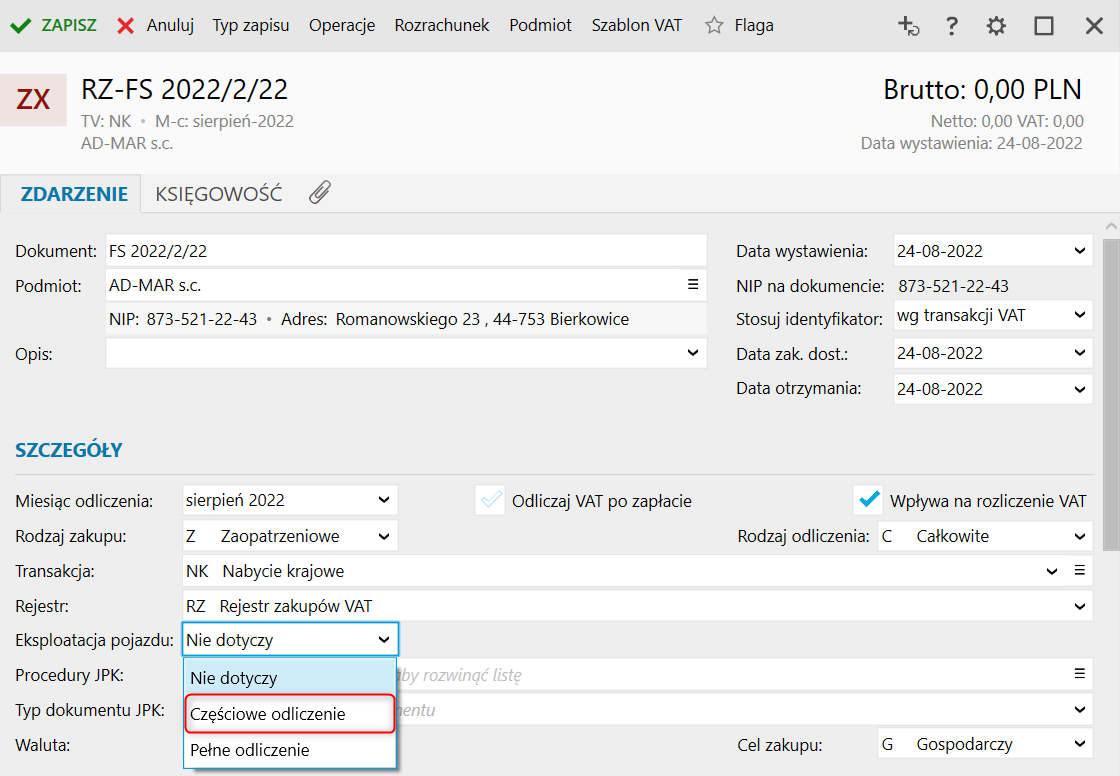
Task: Expand the Miesiąc odliczenia dropdown
Action: tap(384, 500)
